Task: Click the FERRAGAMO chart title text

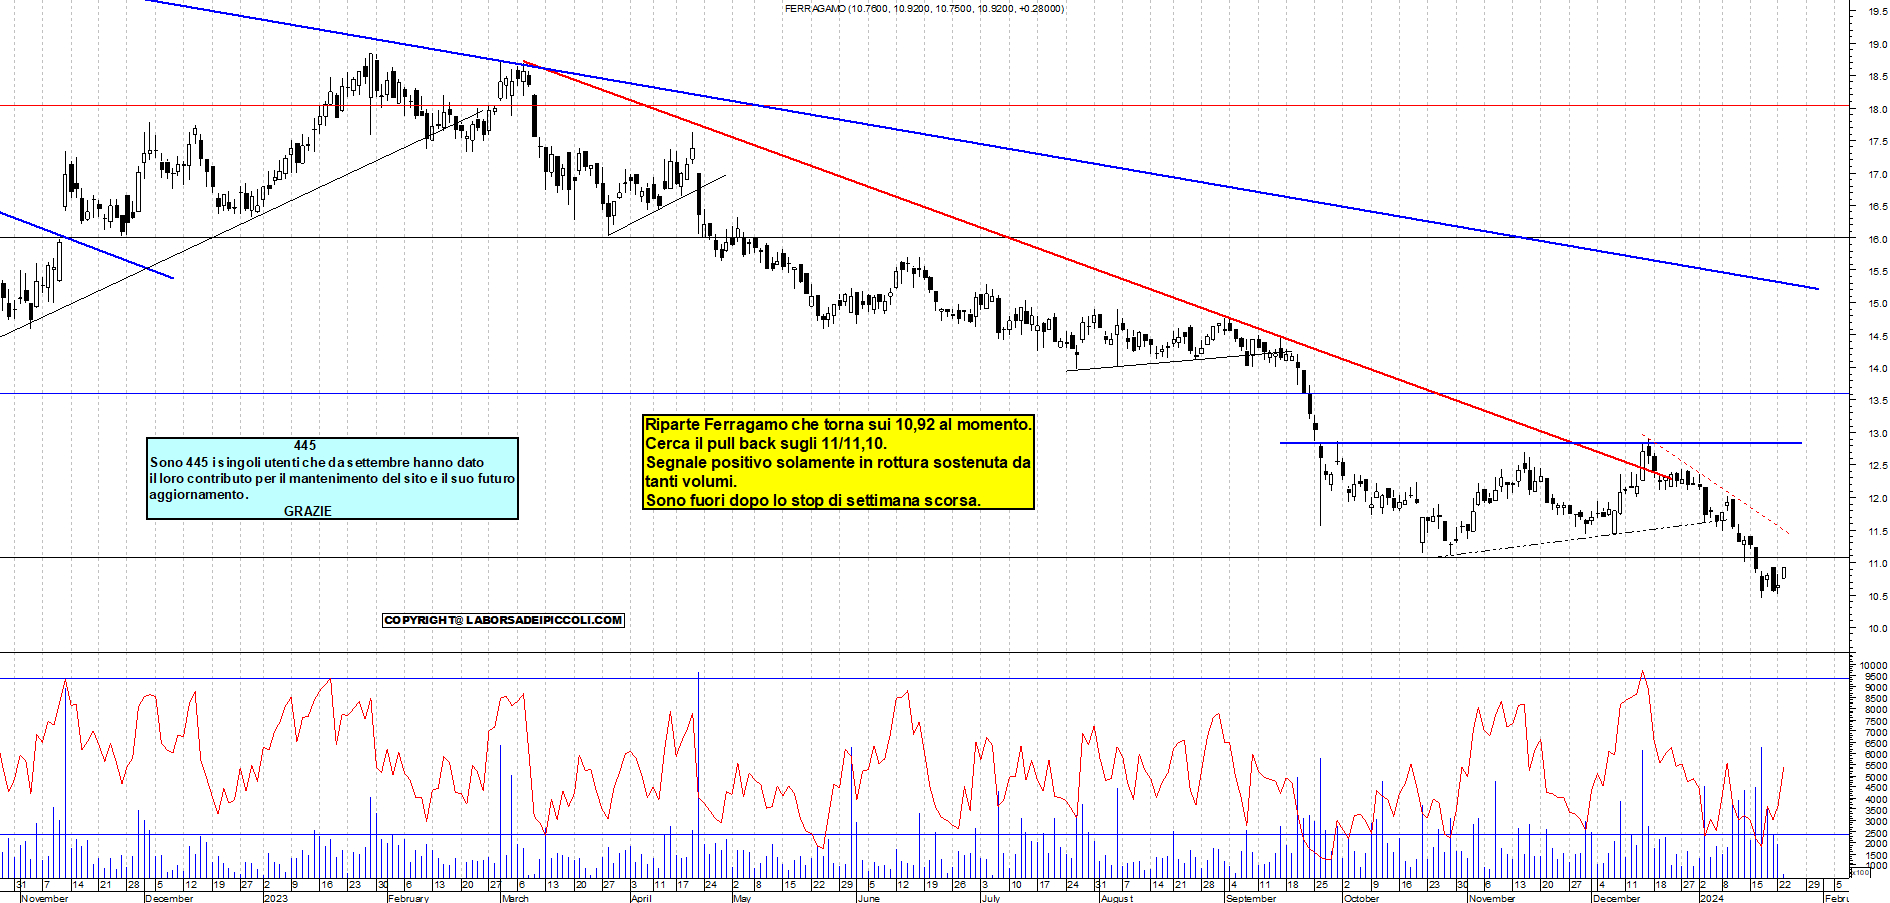Action: tap(924, 8)
